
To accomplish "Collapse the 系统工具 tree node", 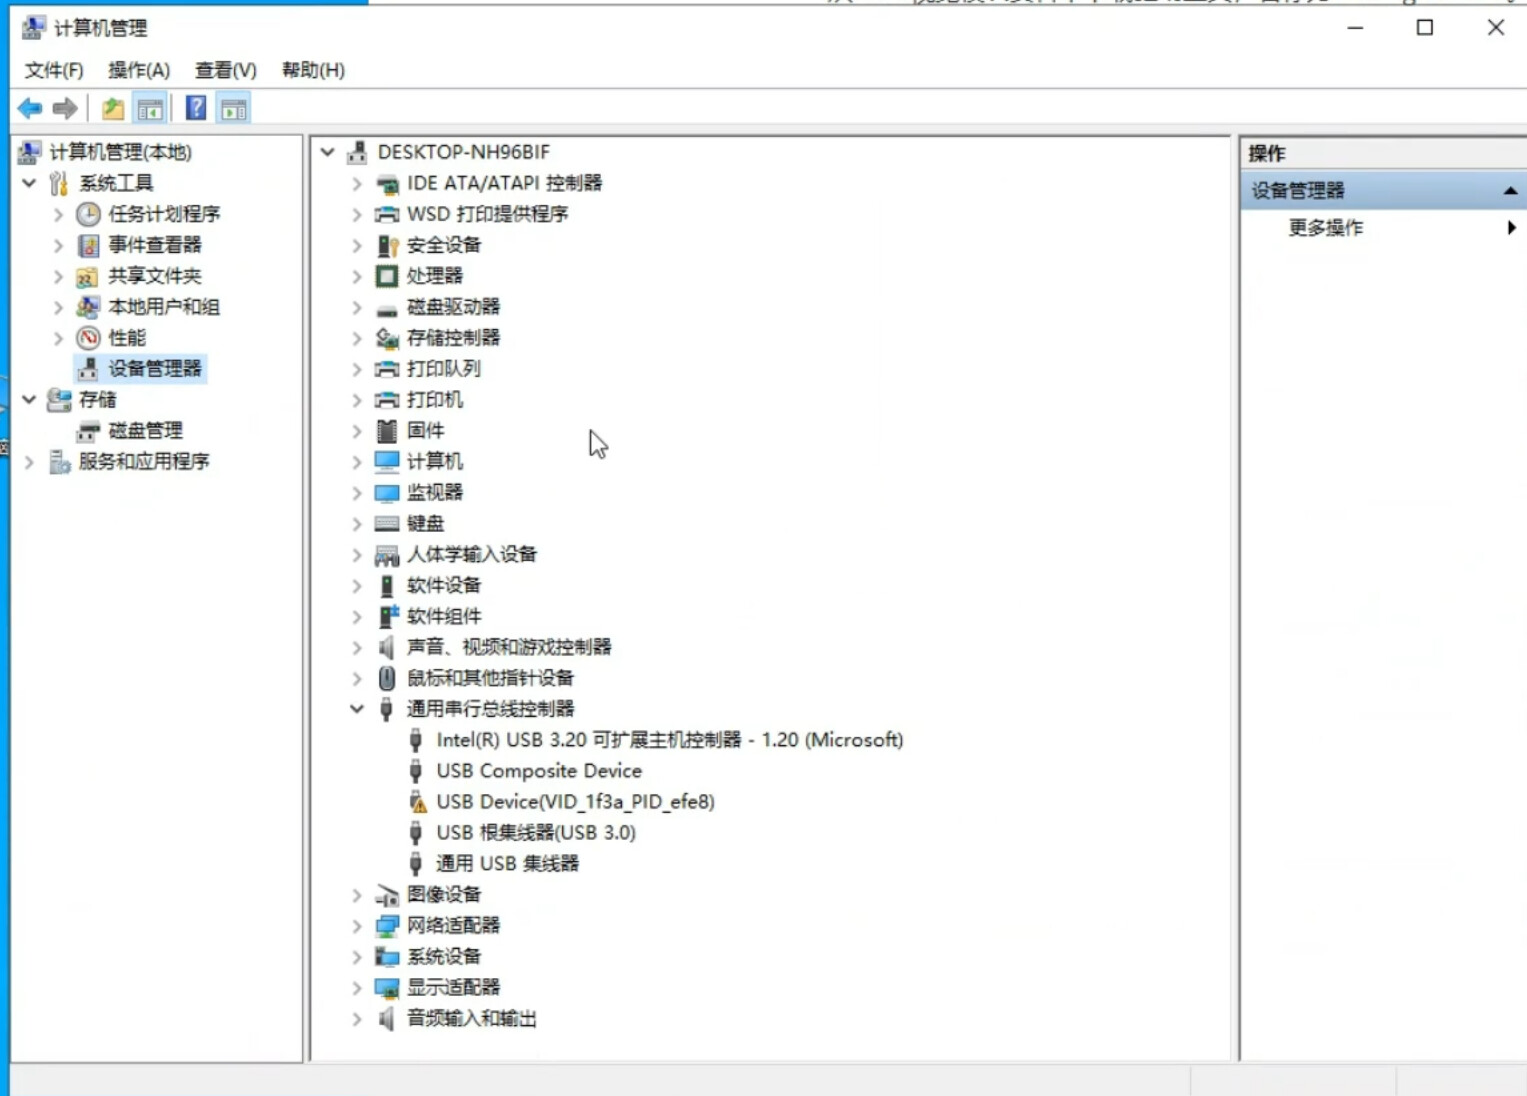I will tap(29, 183).
